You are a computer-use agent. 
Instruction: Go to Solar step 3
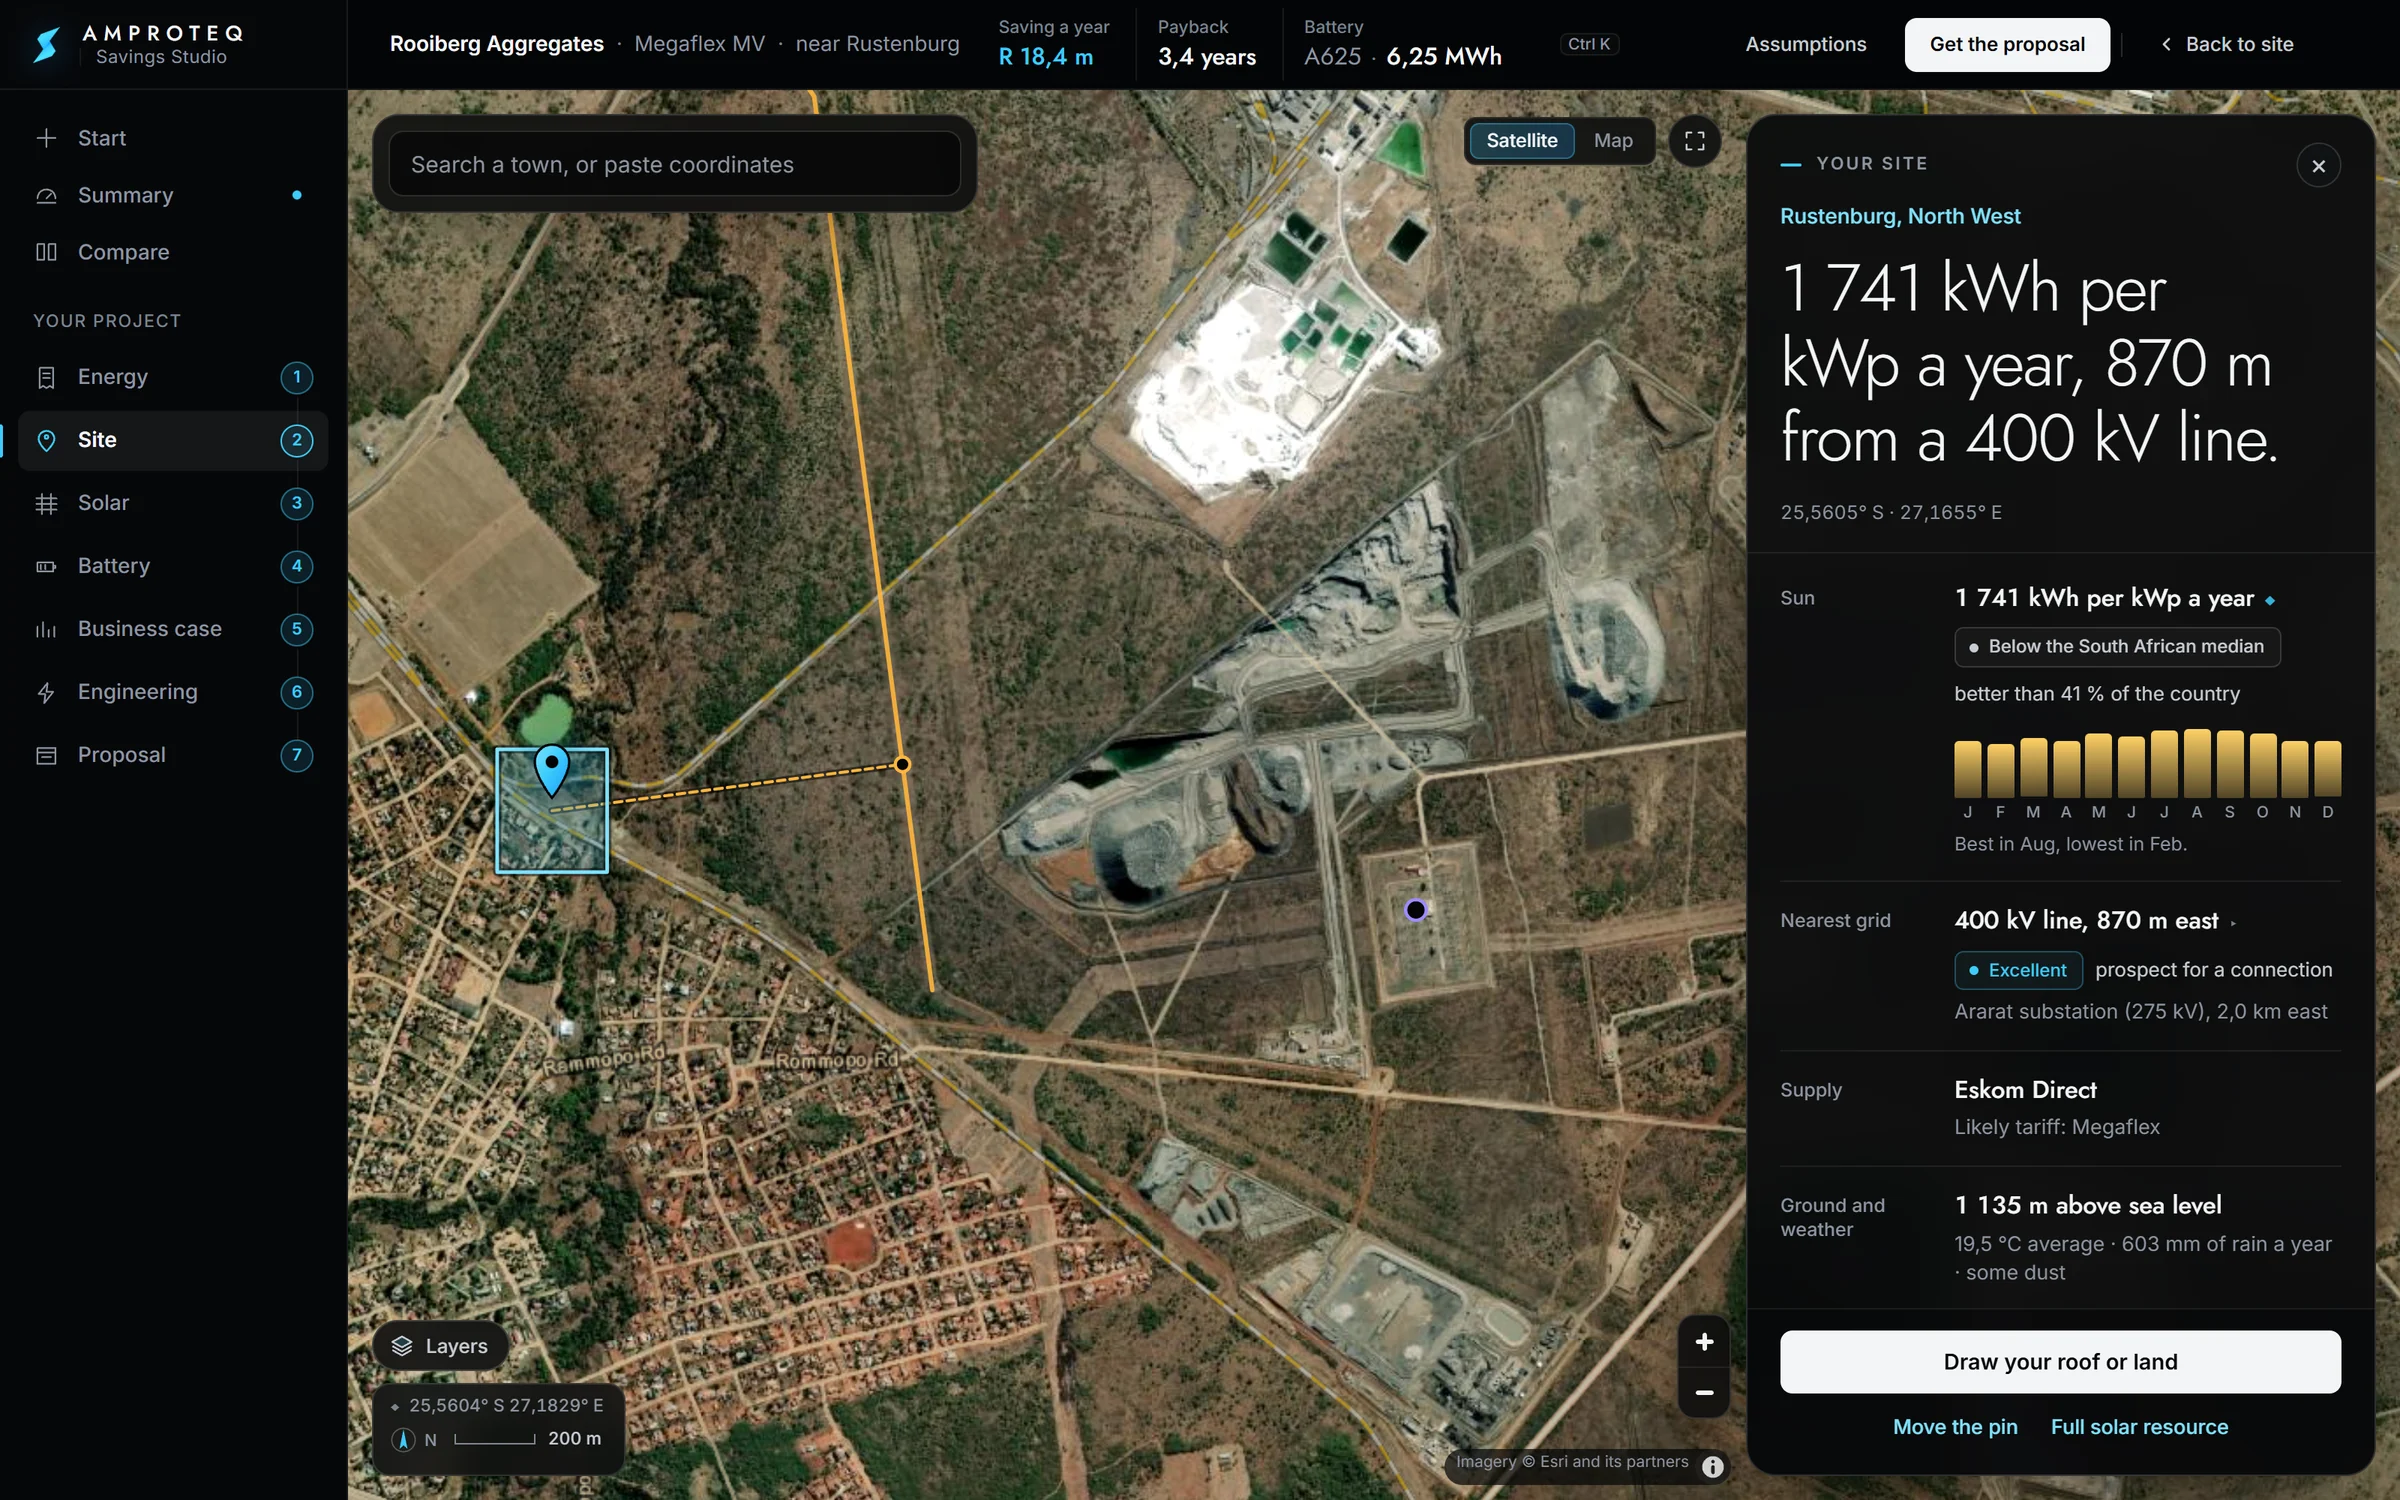tap(173, 503)
